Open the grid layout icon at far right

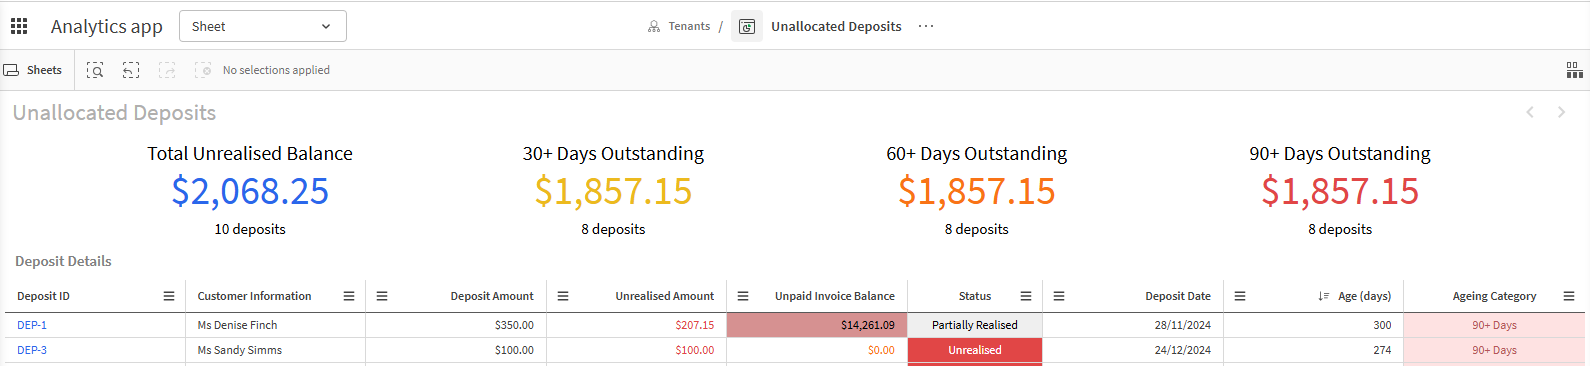(1574, 70)
